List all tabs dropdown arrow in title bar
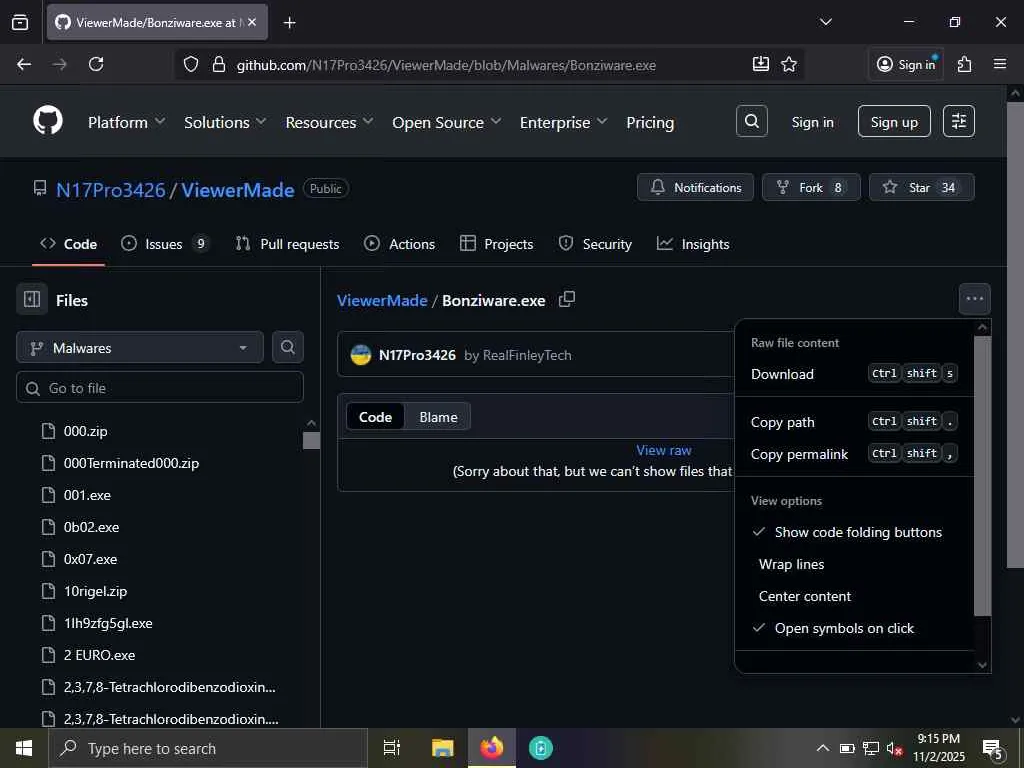Image resolution: width=1024 pixels, height=768 pixels. tap(825, 23)
